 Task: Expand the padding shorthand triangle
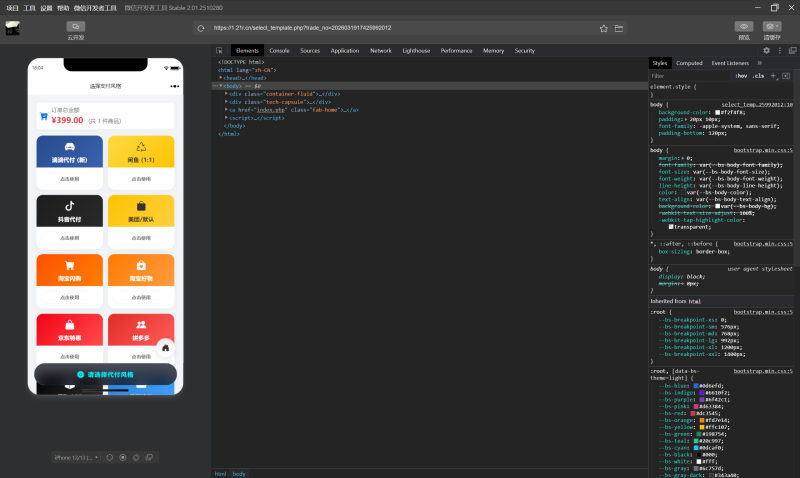click(686, 119)
